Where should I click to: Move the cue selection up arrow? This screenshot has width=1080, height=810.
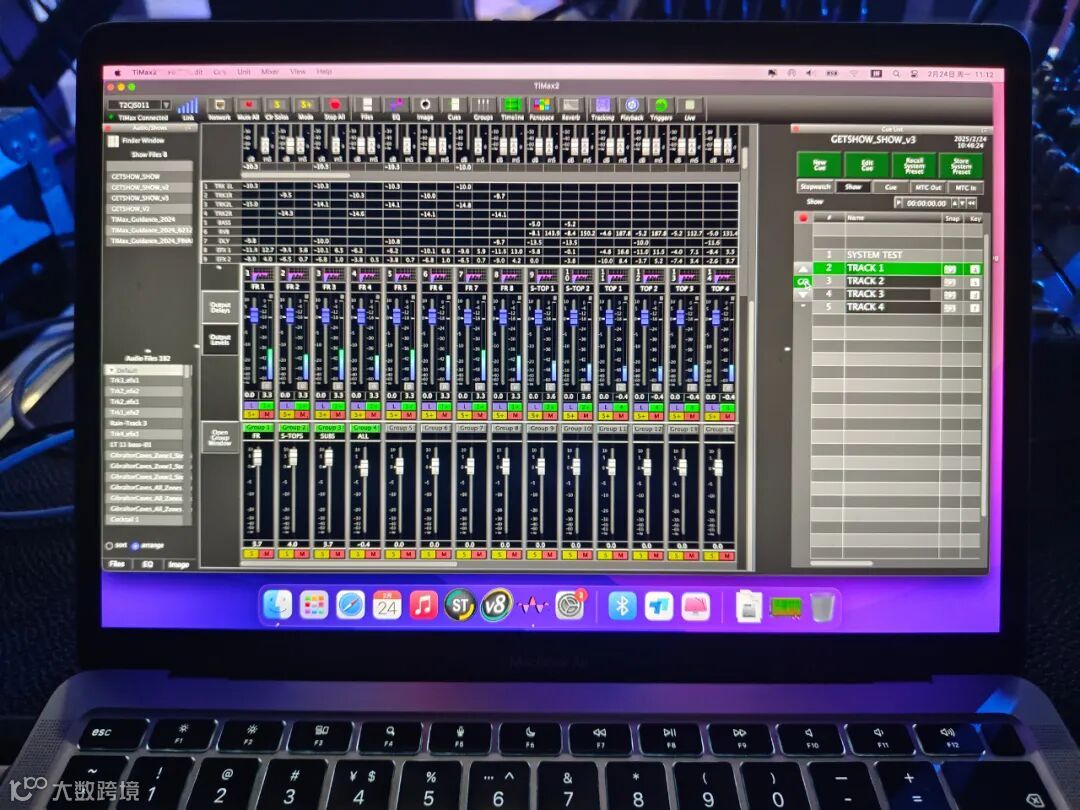coord(803,269)
